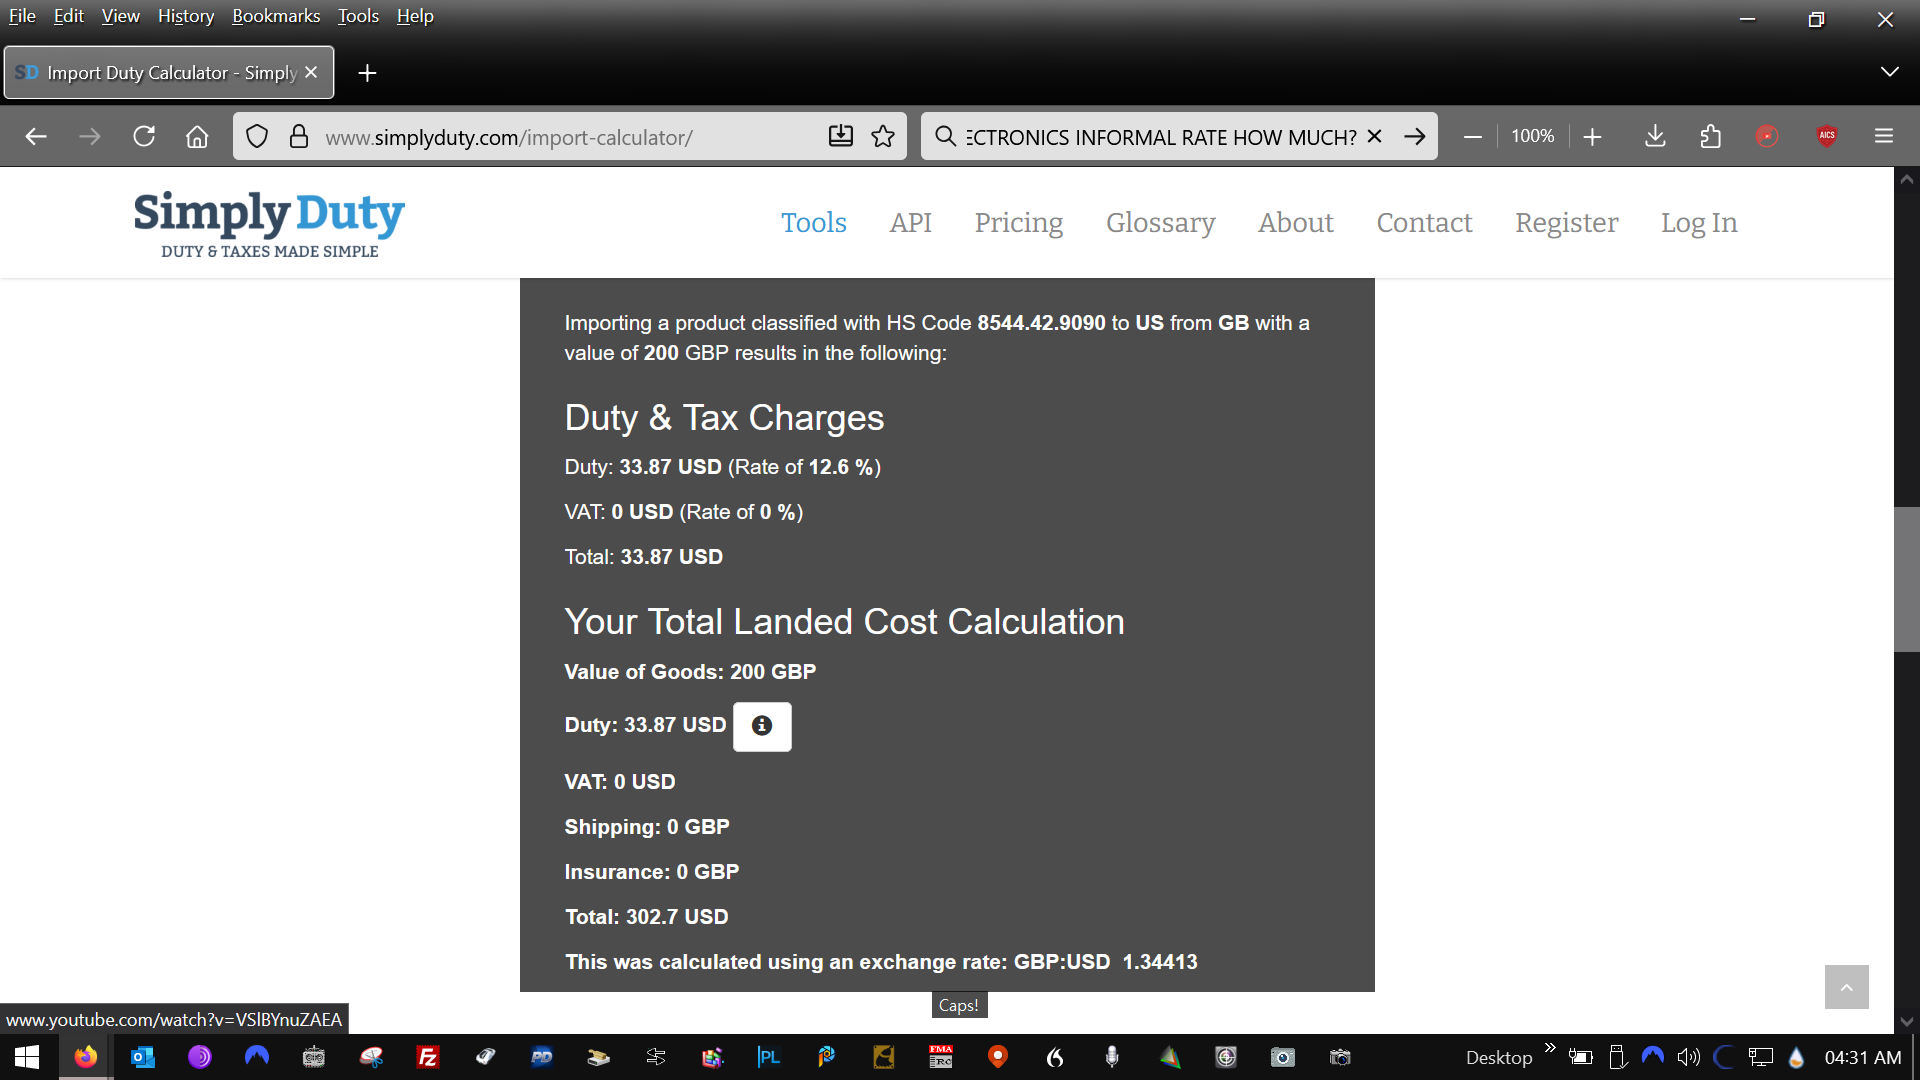Screen dimensions: 1920x1080
Task: Click the scroll back to top button
Action: click(1846, 987)
